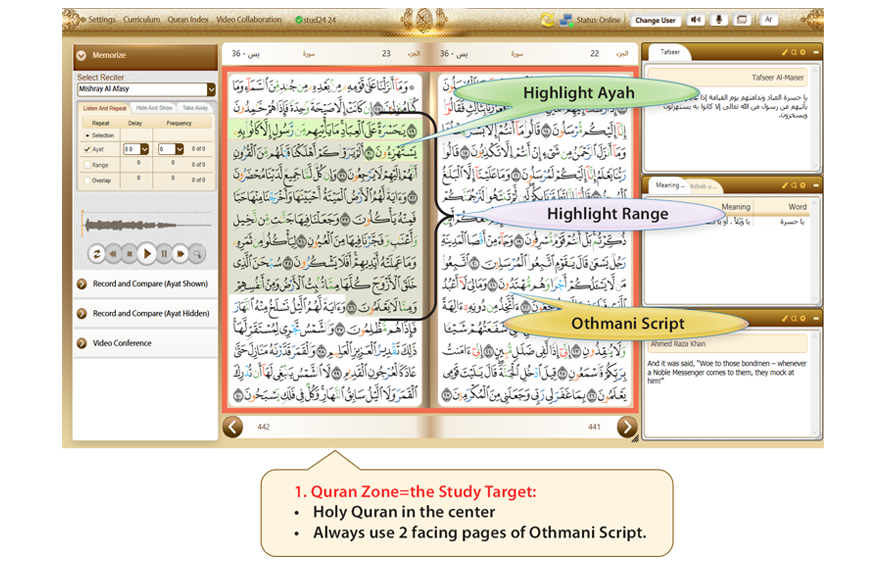Click the network status icon

(566, 20)
